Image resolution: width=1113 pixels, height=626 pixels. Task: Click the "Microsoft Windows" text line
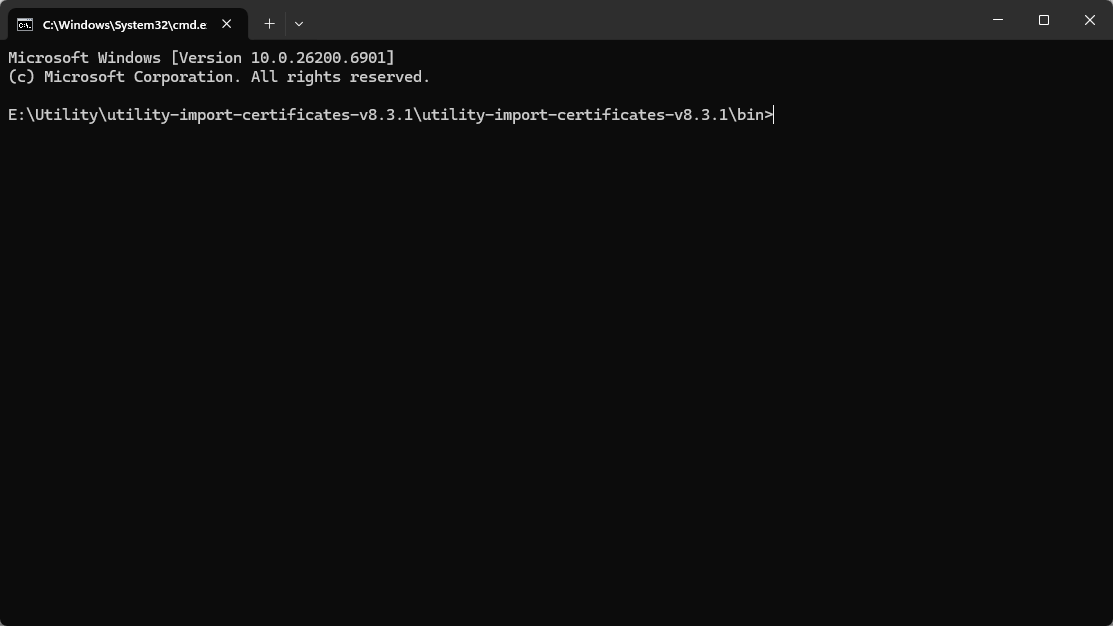click(84, 58)
